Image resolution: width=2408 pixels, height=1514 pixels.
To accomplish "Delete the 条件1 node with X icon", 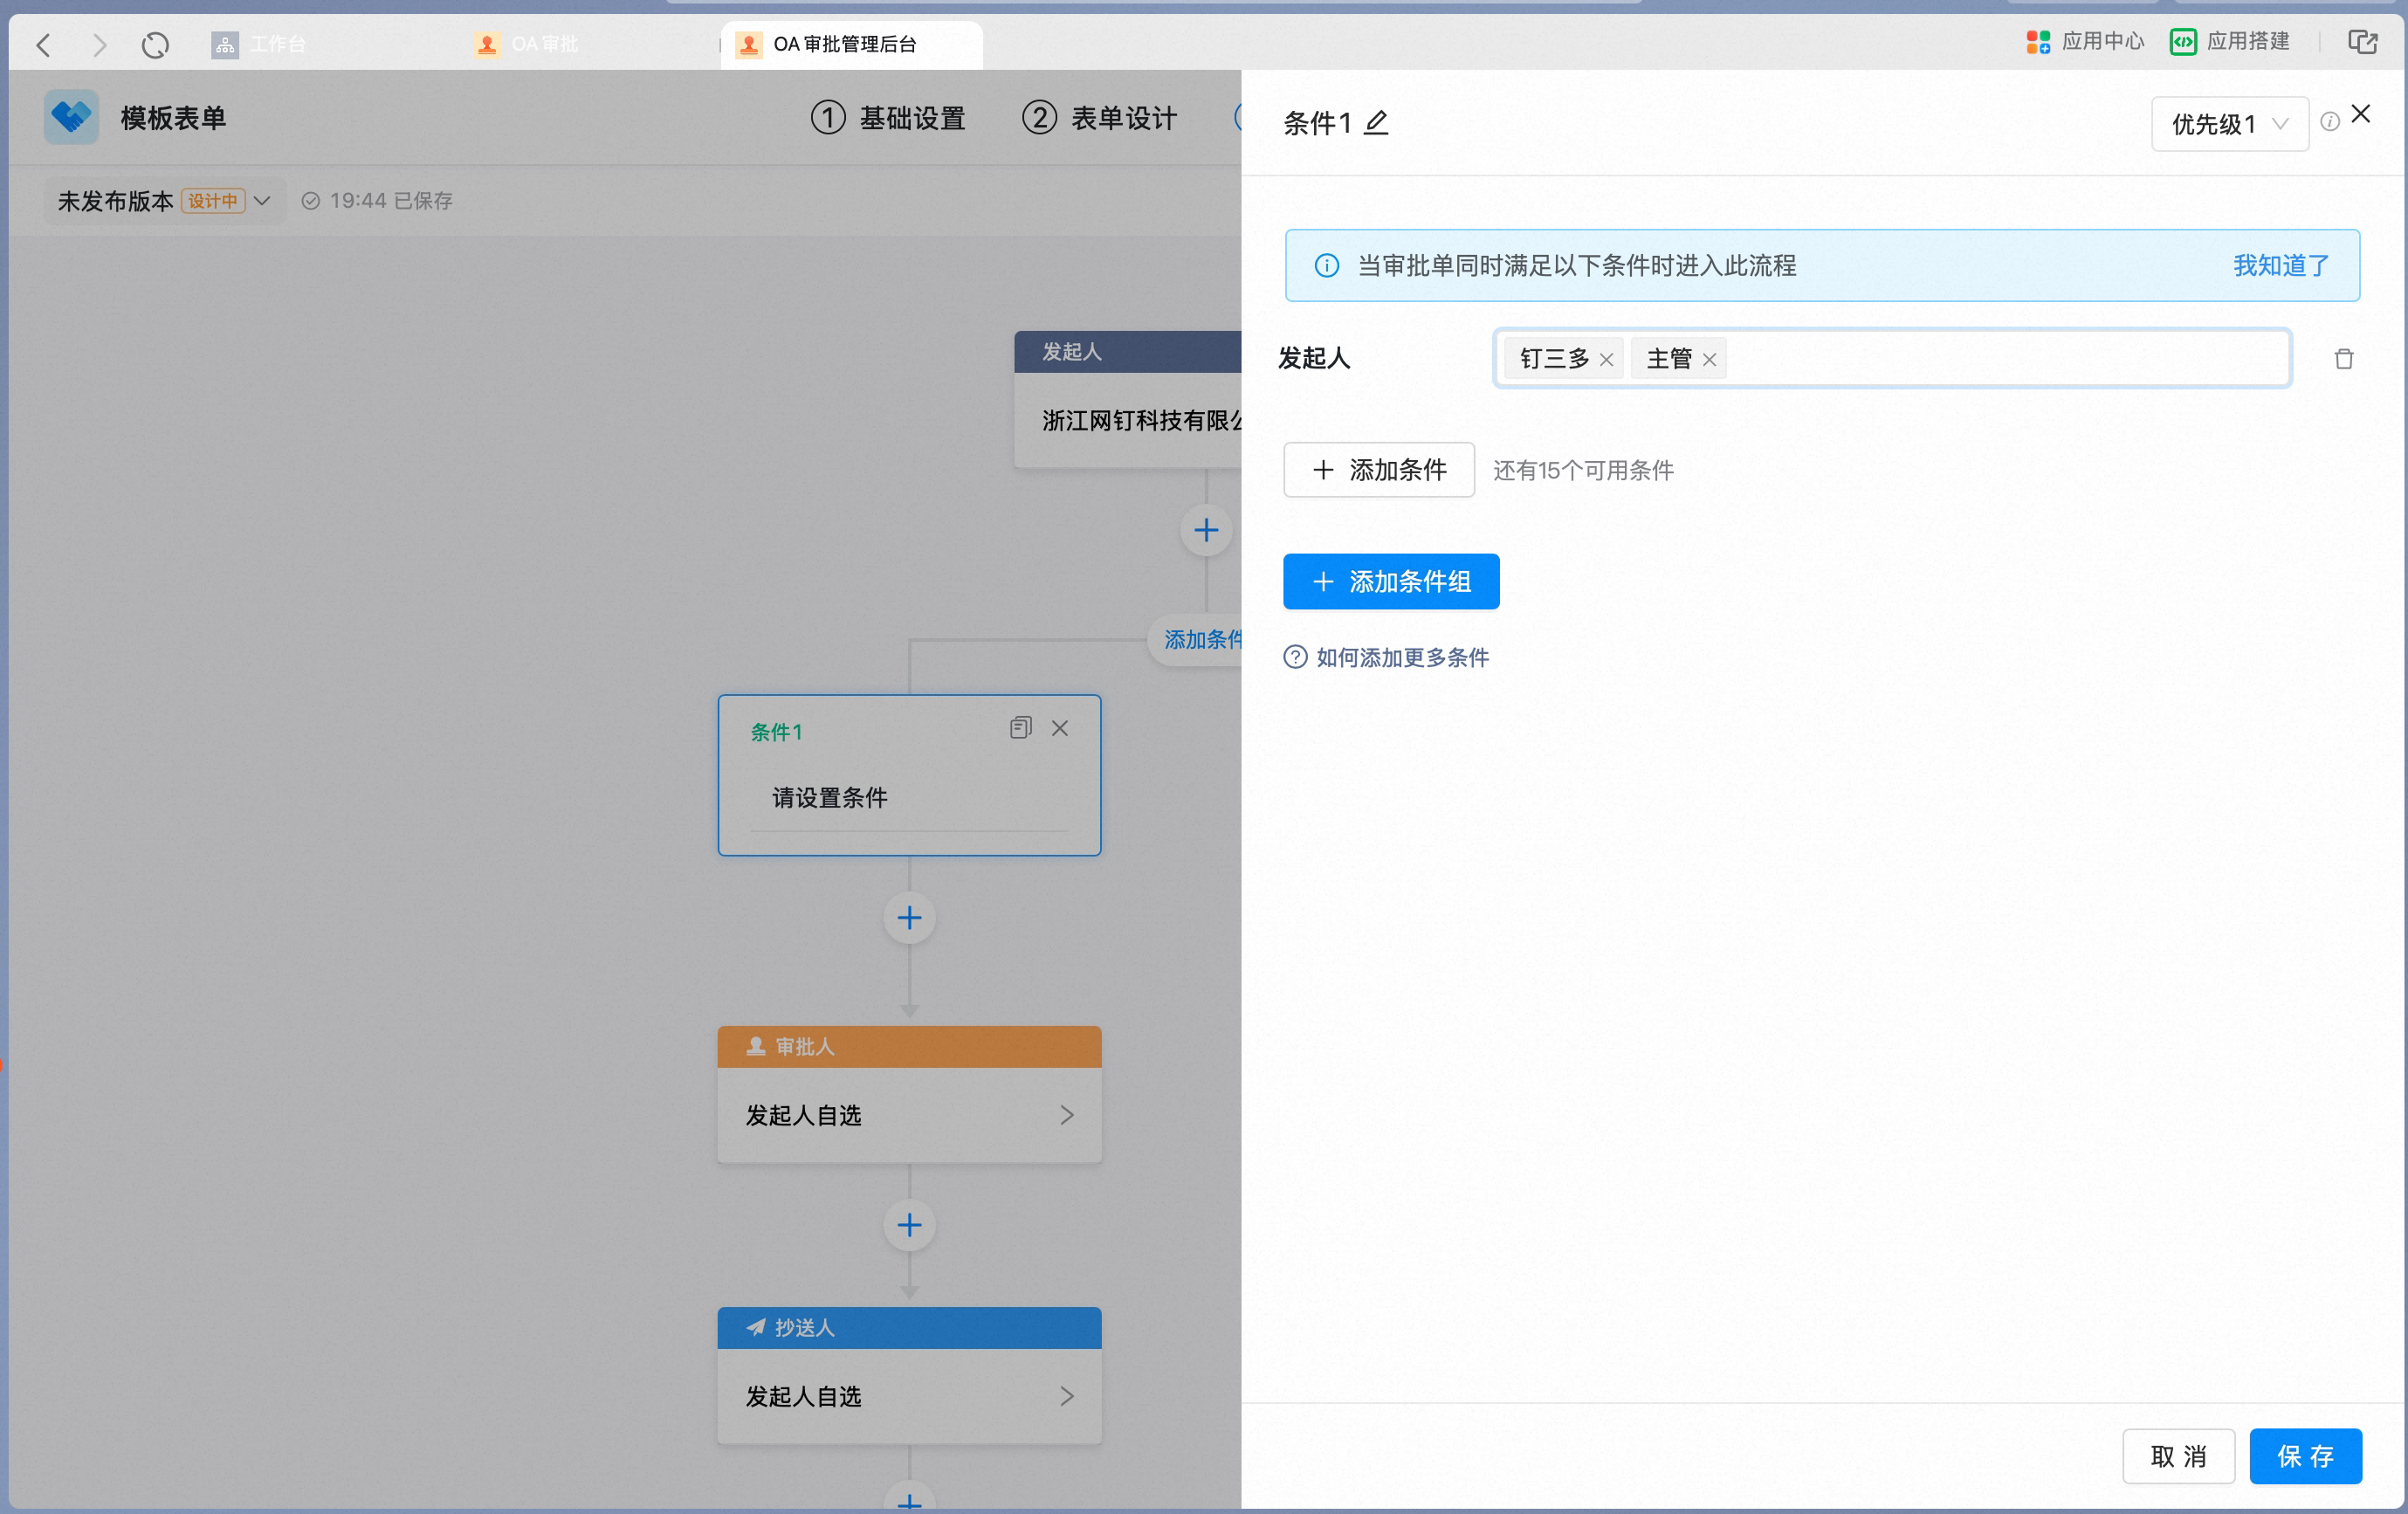I will (x=1060, y=728).
